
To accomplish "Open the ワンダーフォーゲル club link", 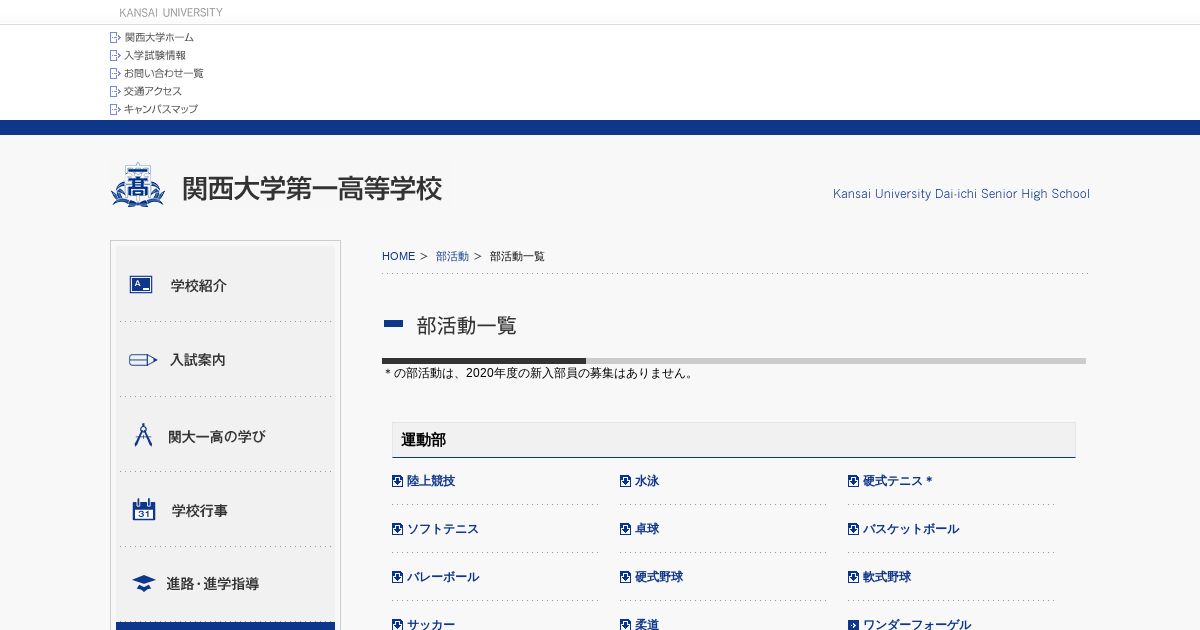I will tap(917, 625).
